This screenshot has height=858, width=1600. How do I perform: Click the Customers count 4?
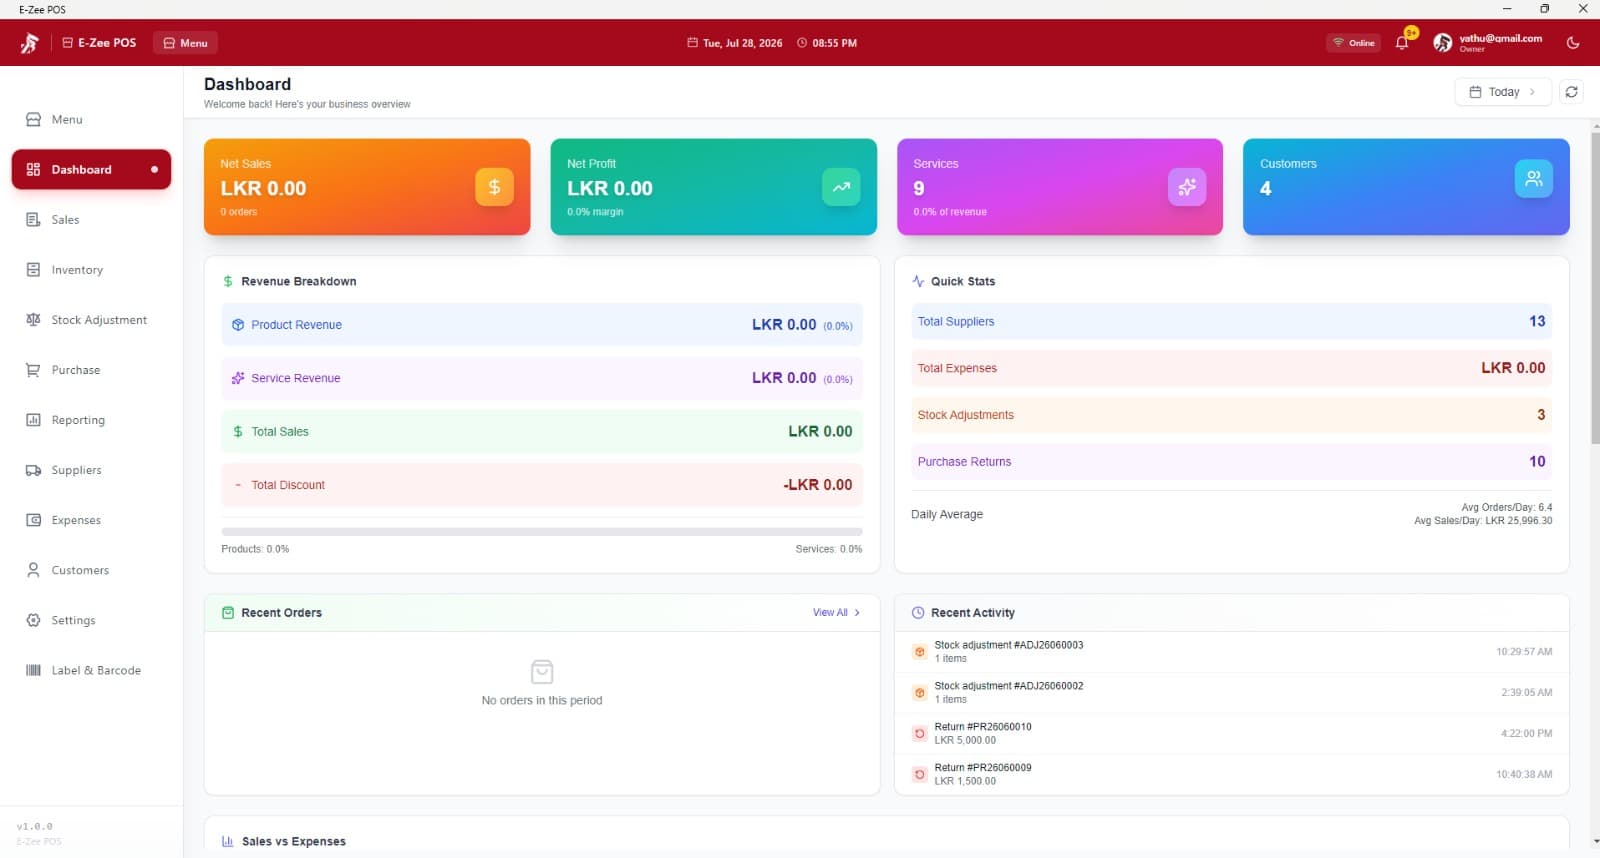[x=1266, y=189]
